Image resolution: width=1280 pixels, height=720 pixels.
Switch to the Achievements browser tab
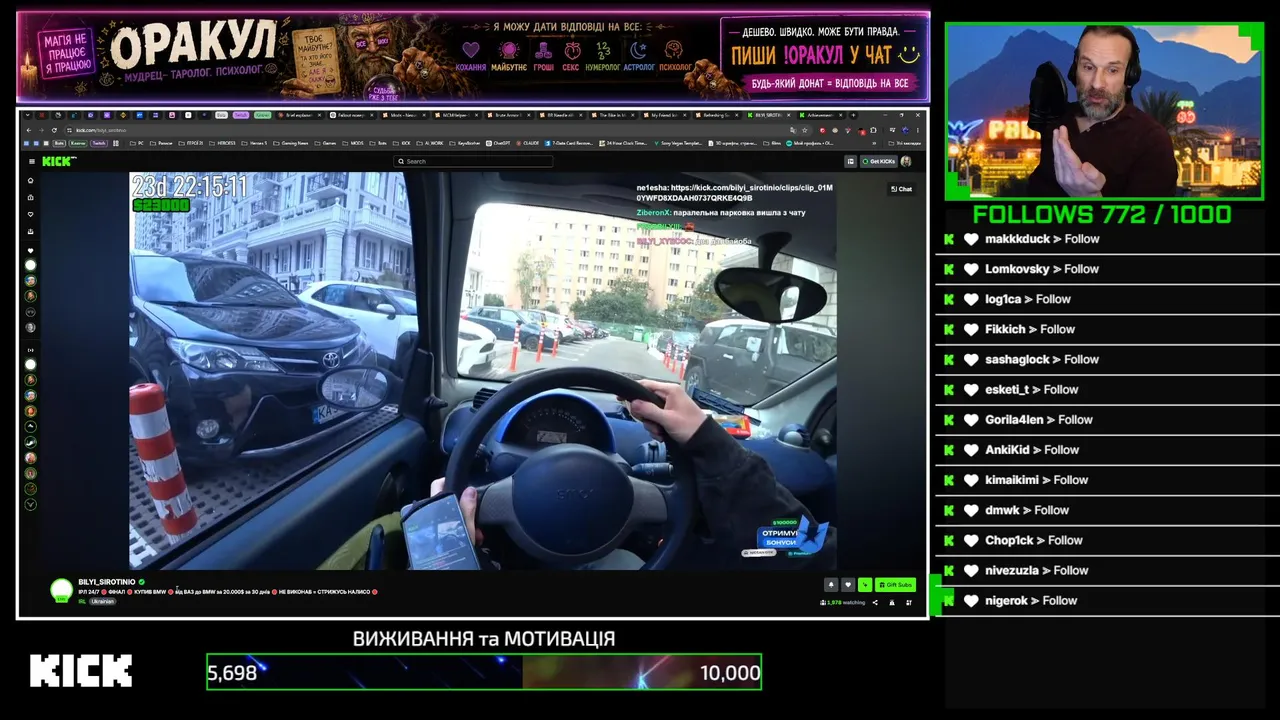click(821, 115)
